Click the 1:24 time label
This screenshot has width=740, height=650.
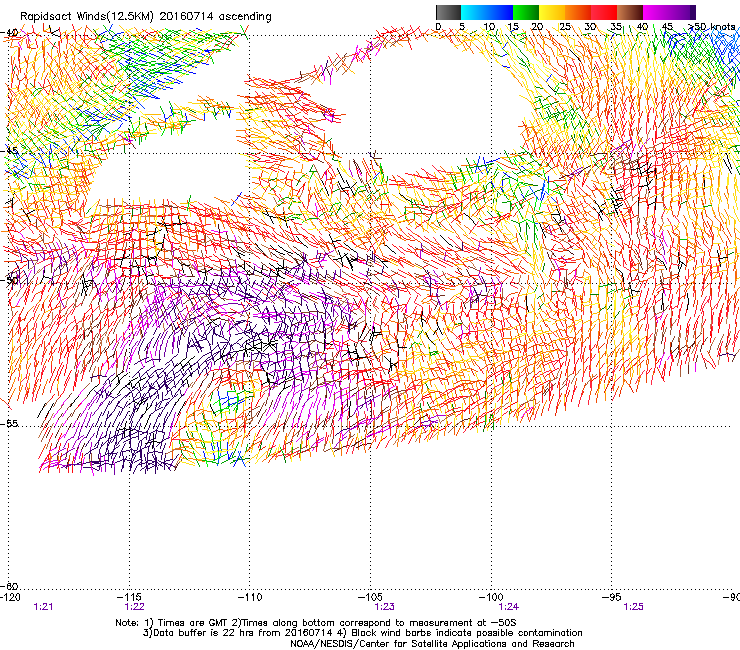pyautogui.click(x=509, y=607)
